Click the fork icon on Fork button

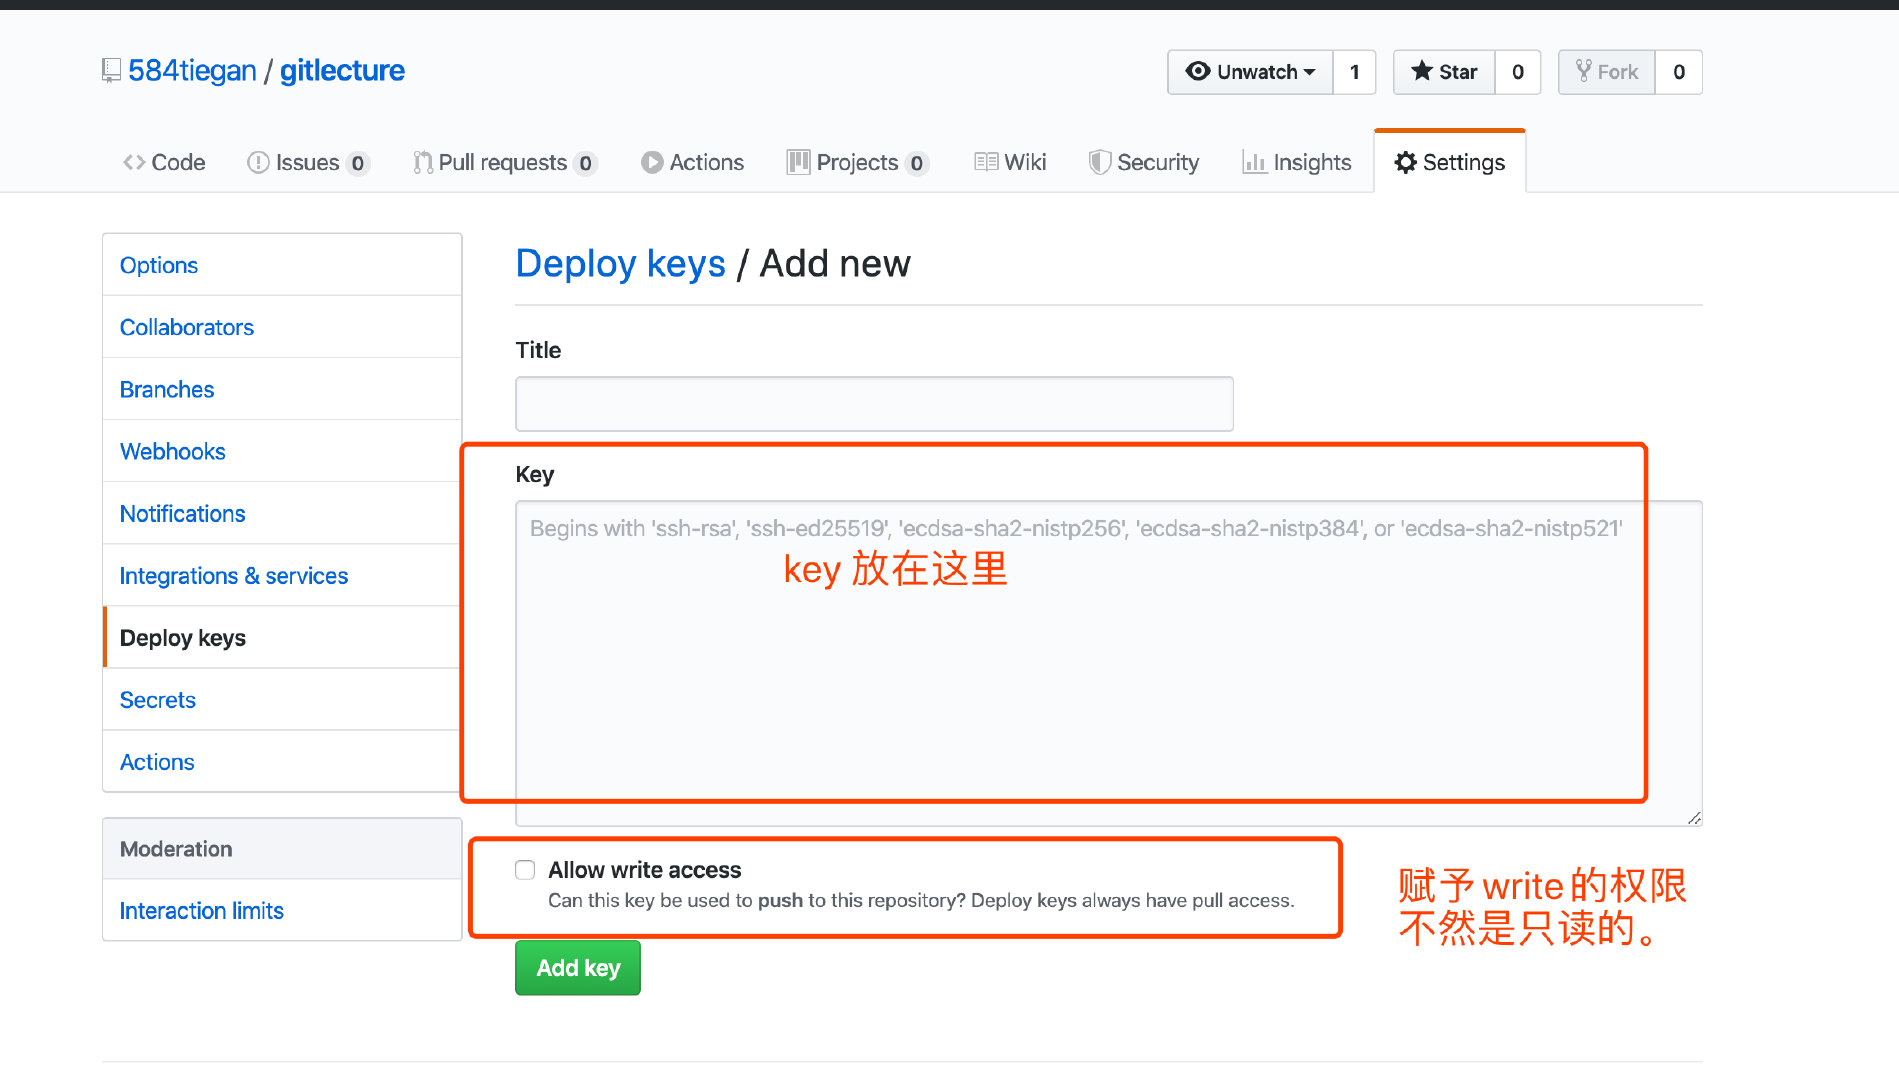click(x=1583, y=71)
